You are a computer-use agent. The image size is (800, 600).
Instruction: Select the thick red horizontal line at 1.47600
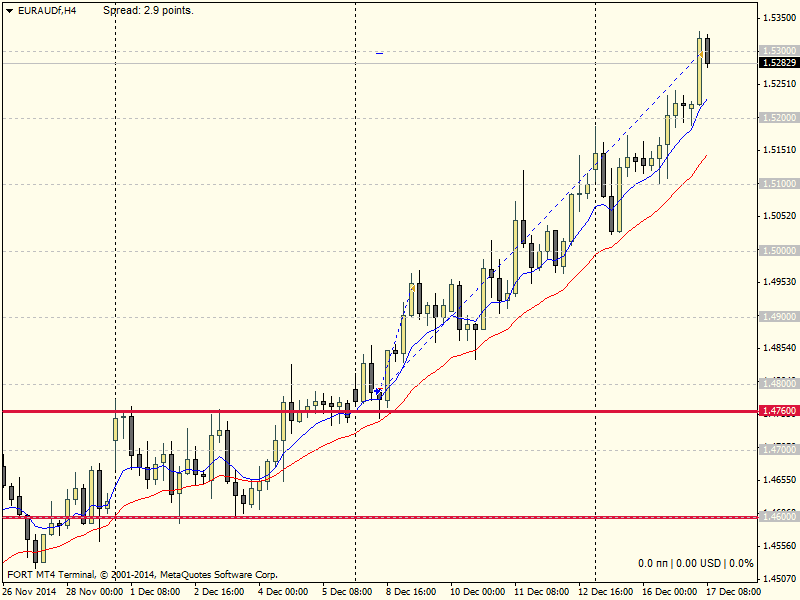pyautogui.click(x=380, y=411)
